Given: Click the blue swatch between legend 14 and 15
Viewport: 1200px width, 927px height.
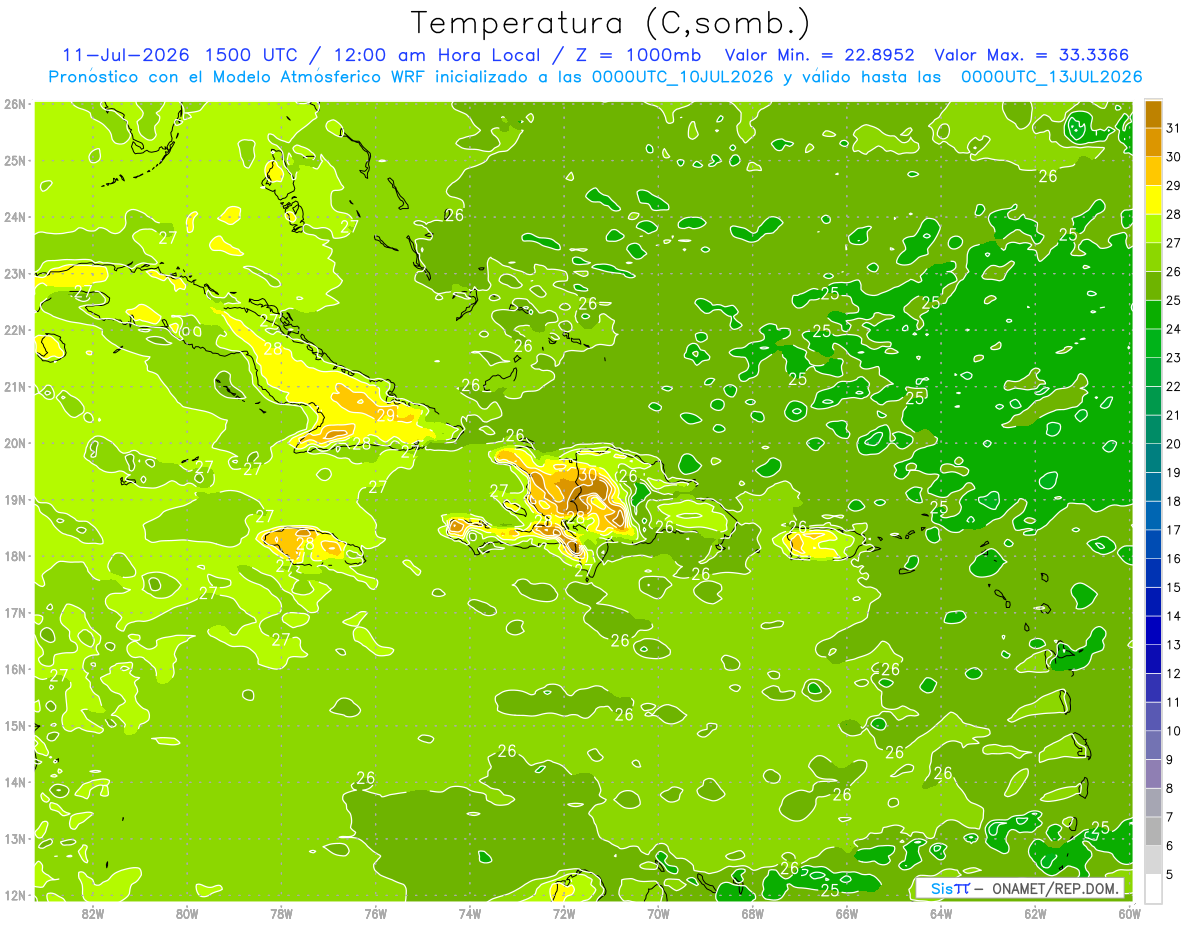Looking at the screenshot, I should pos(1153,602).
